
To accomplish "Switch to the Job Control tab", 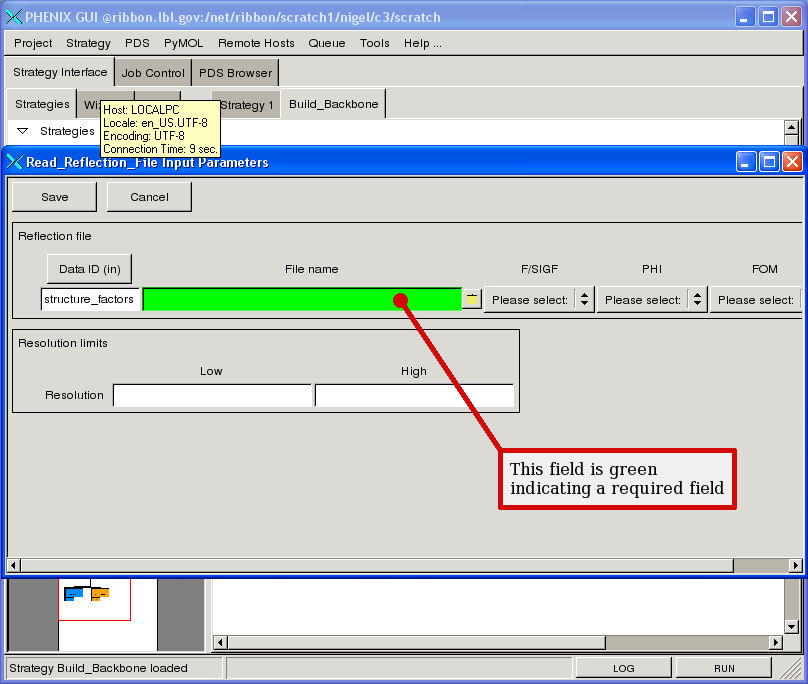I will click(x=153, y=73).
